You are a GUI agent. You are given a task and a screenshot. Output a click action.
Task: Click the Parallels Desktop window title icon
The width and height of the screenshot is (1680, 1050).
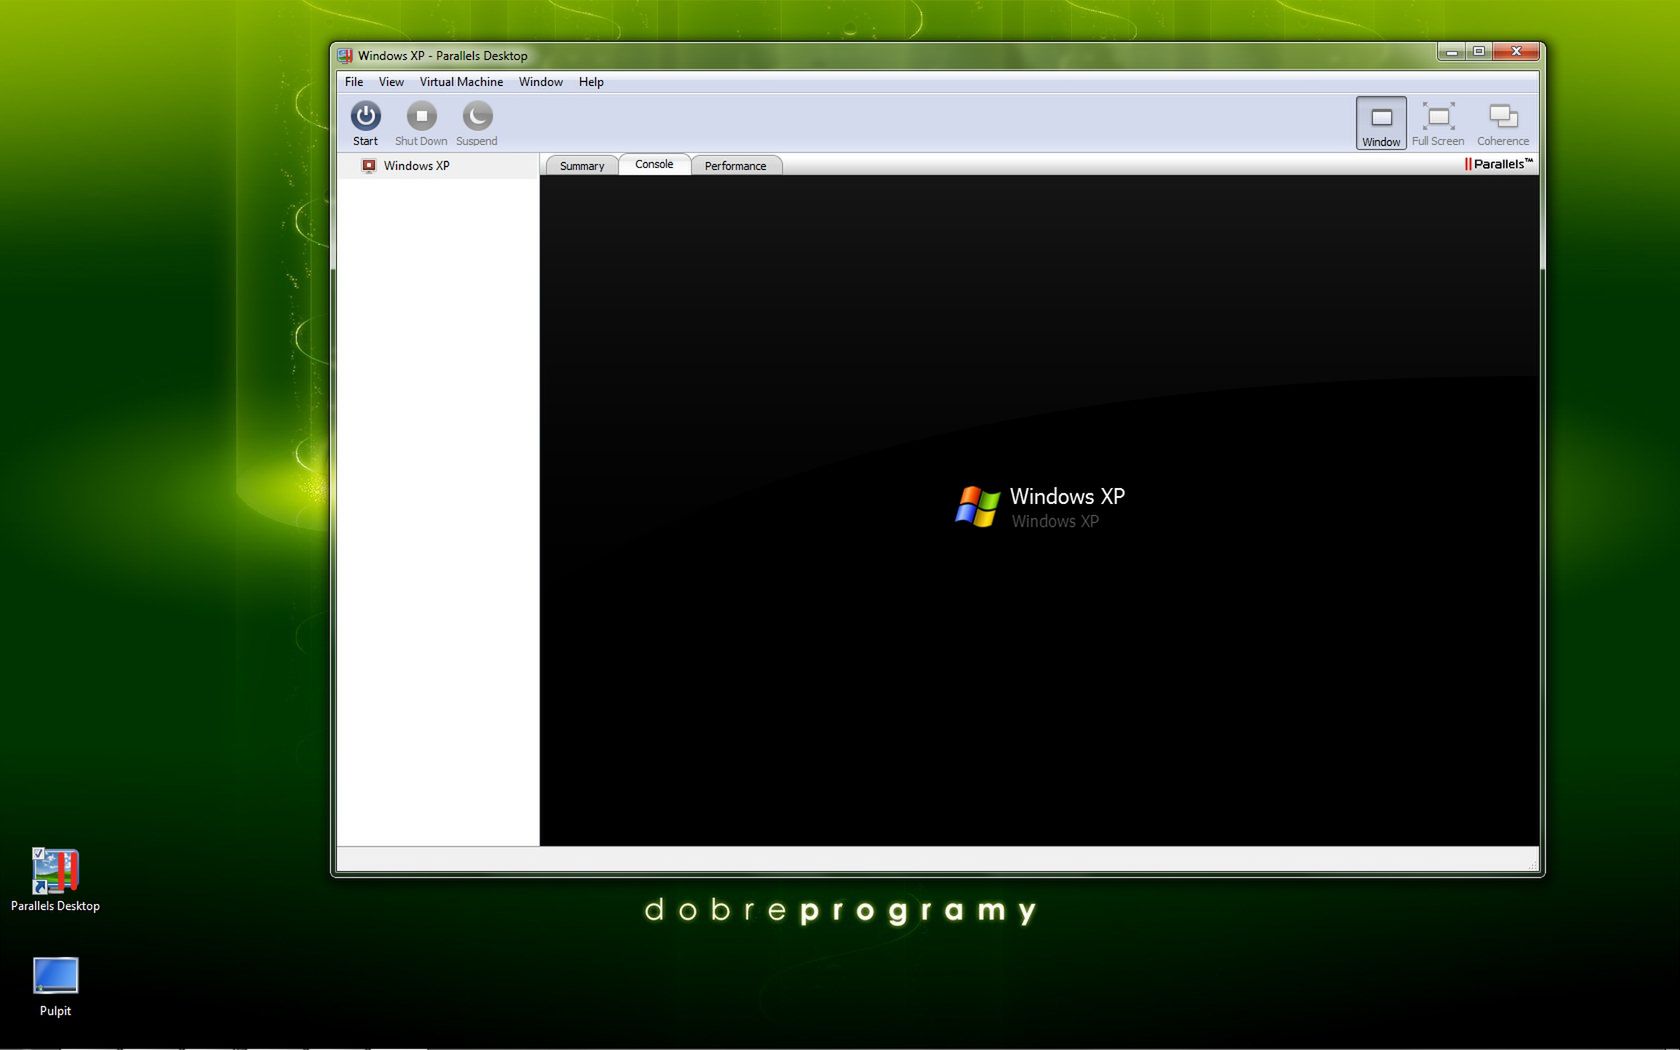pos(345,56)
